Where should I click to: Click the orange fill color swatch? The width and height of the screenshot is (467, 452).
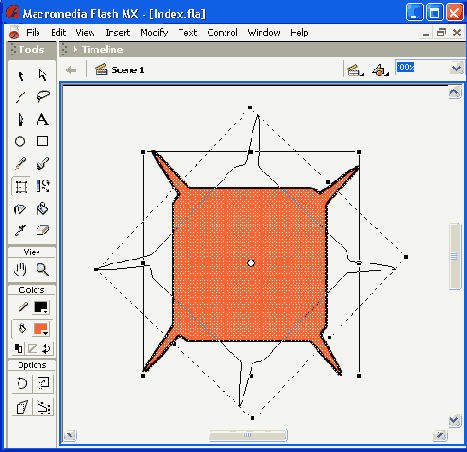(x=41, y=329)
